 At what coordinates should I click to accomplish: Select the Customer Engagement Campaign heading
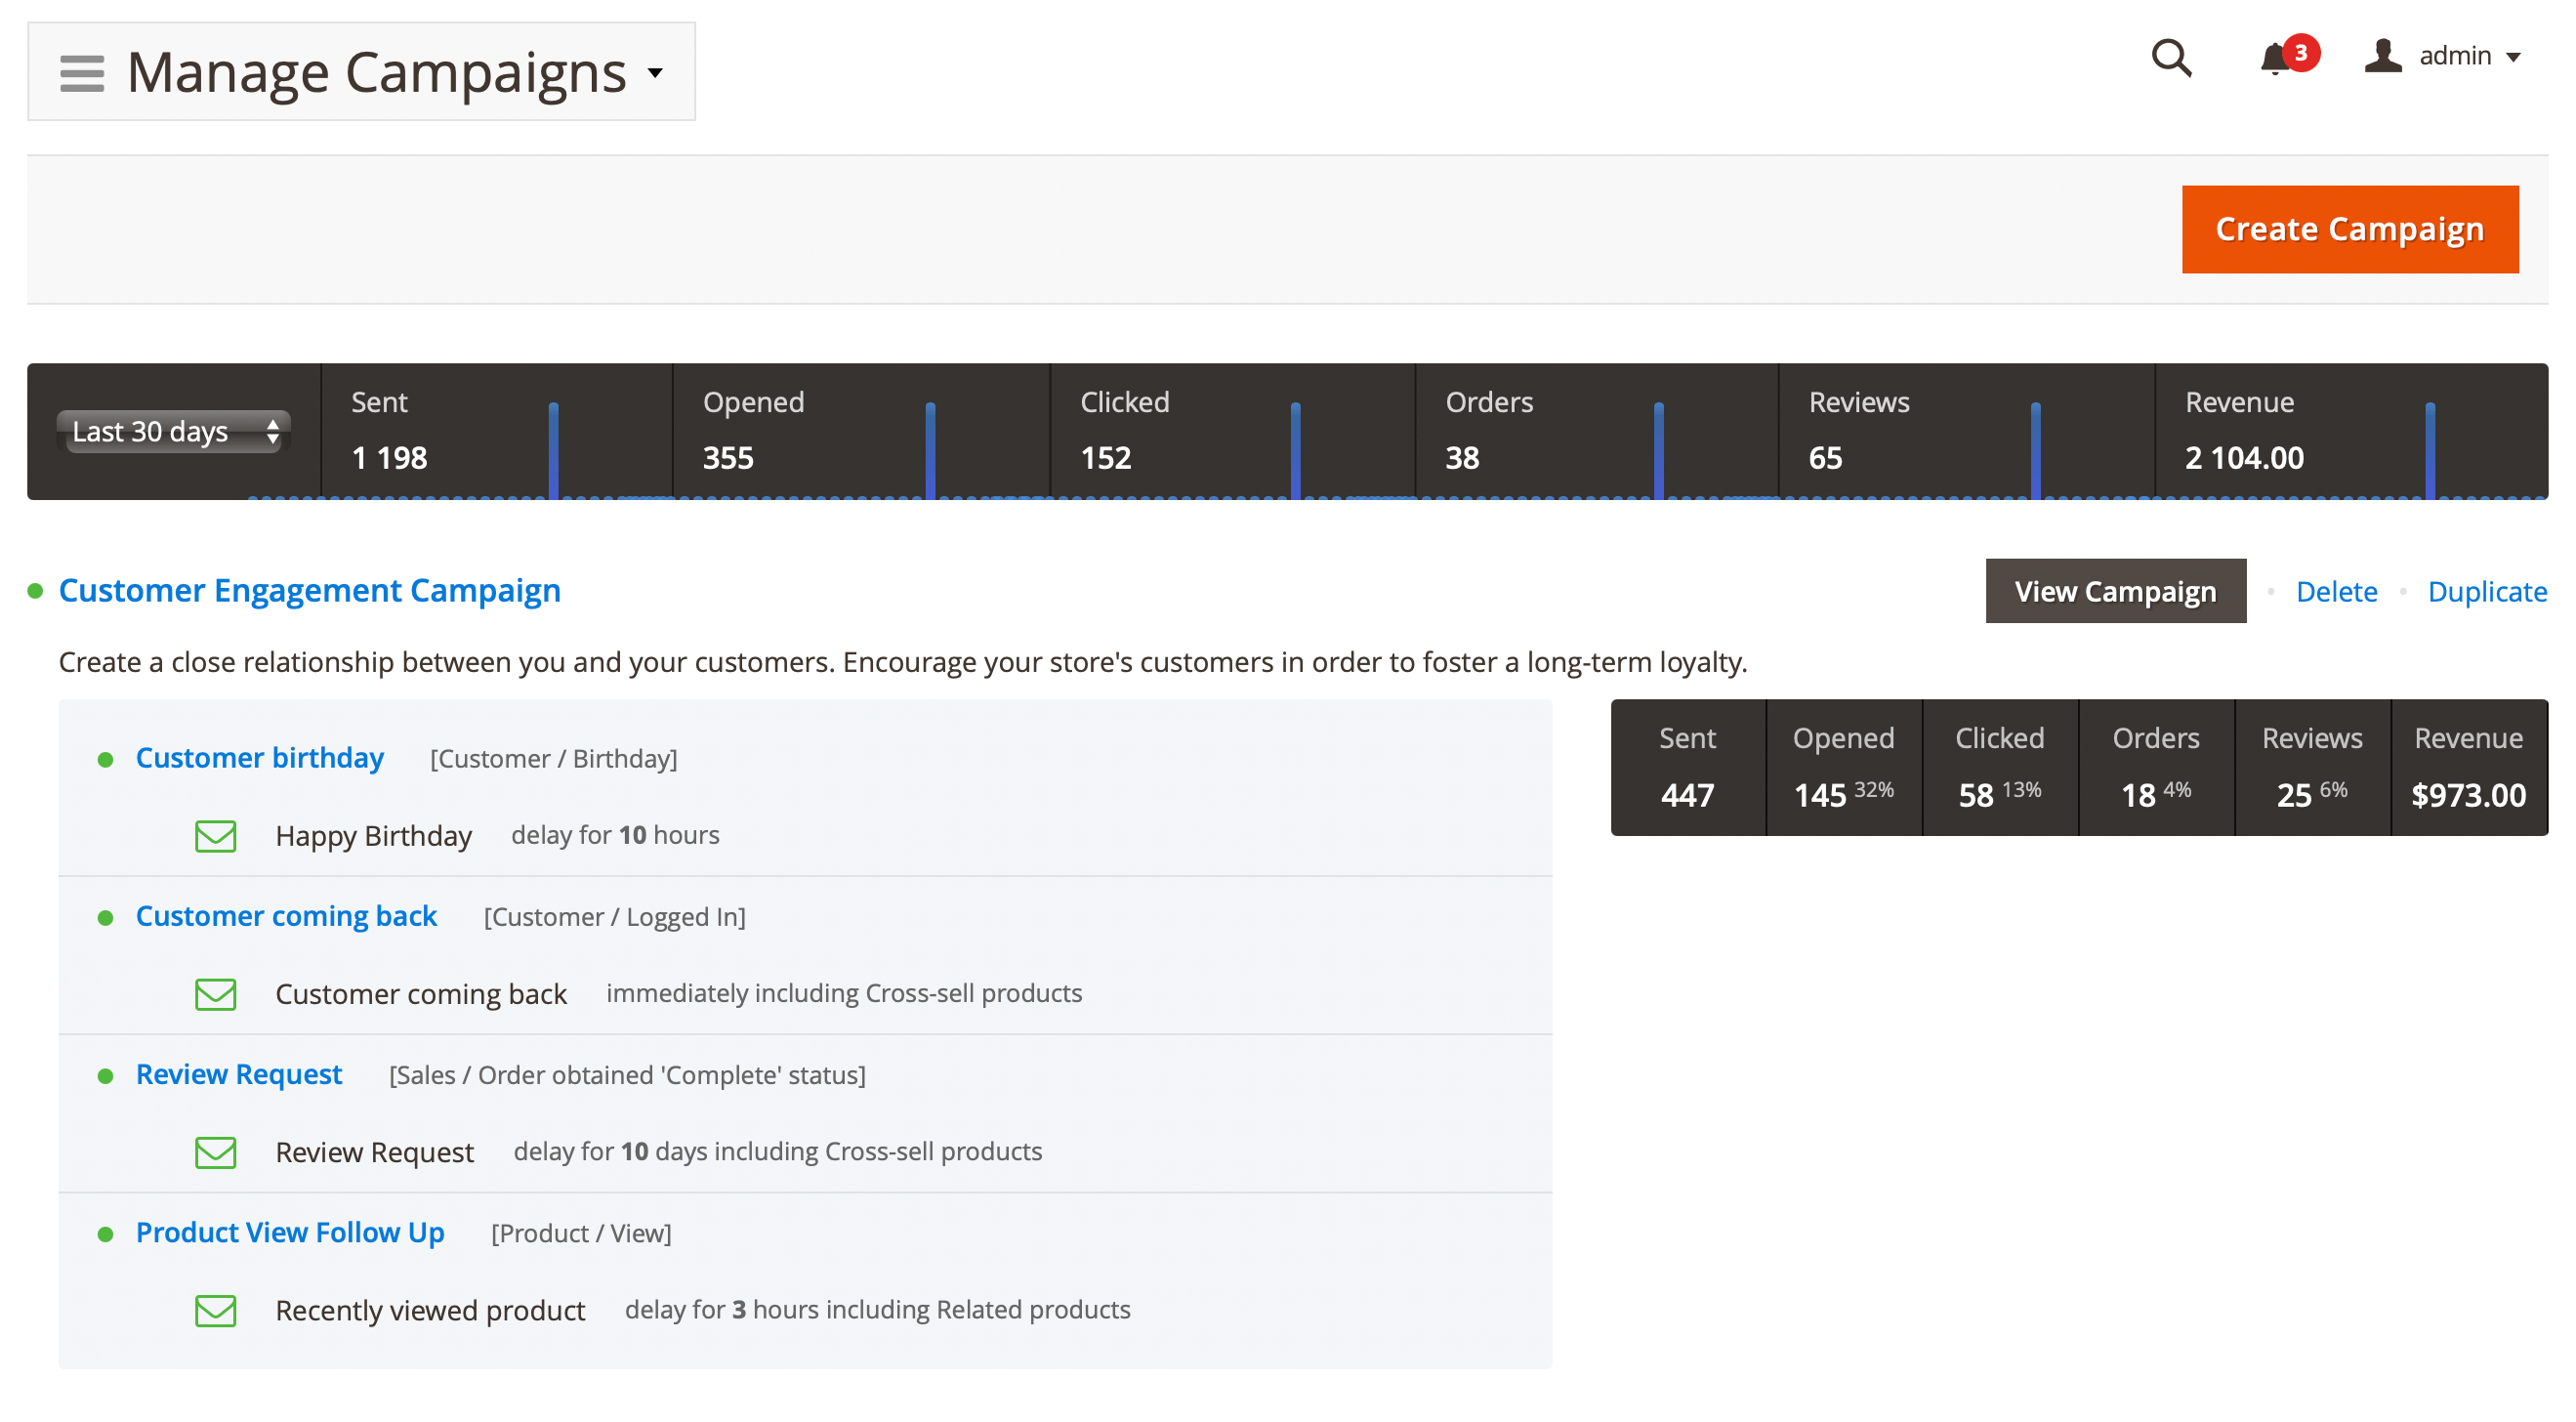click(x=309, y=591)
